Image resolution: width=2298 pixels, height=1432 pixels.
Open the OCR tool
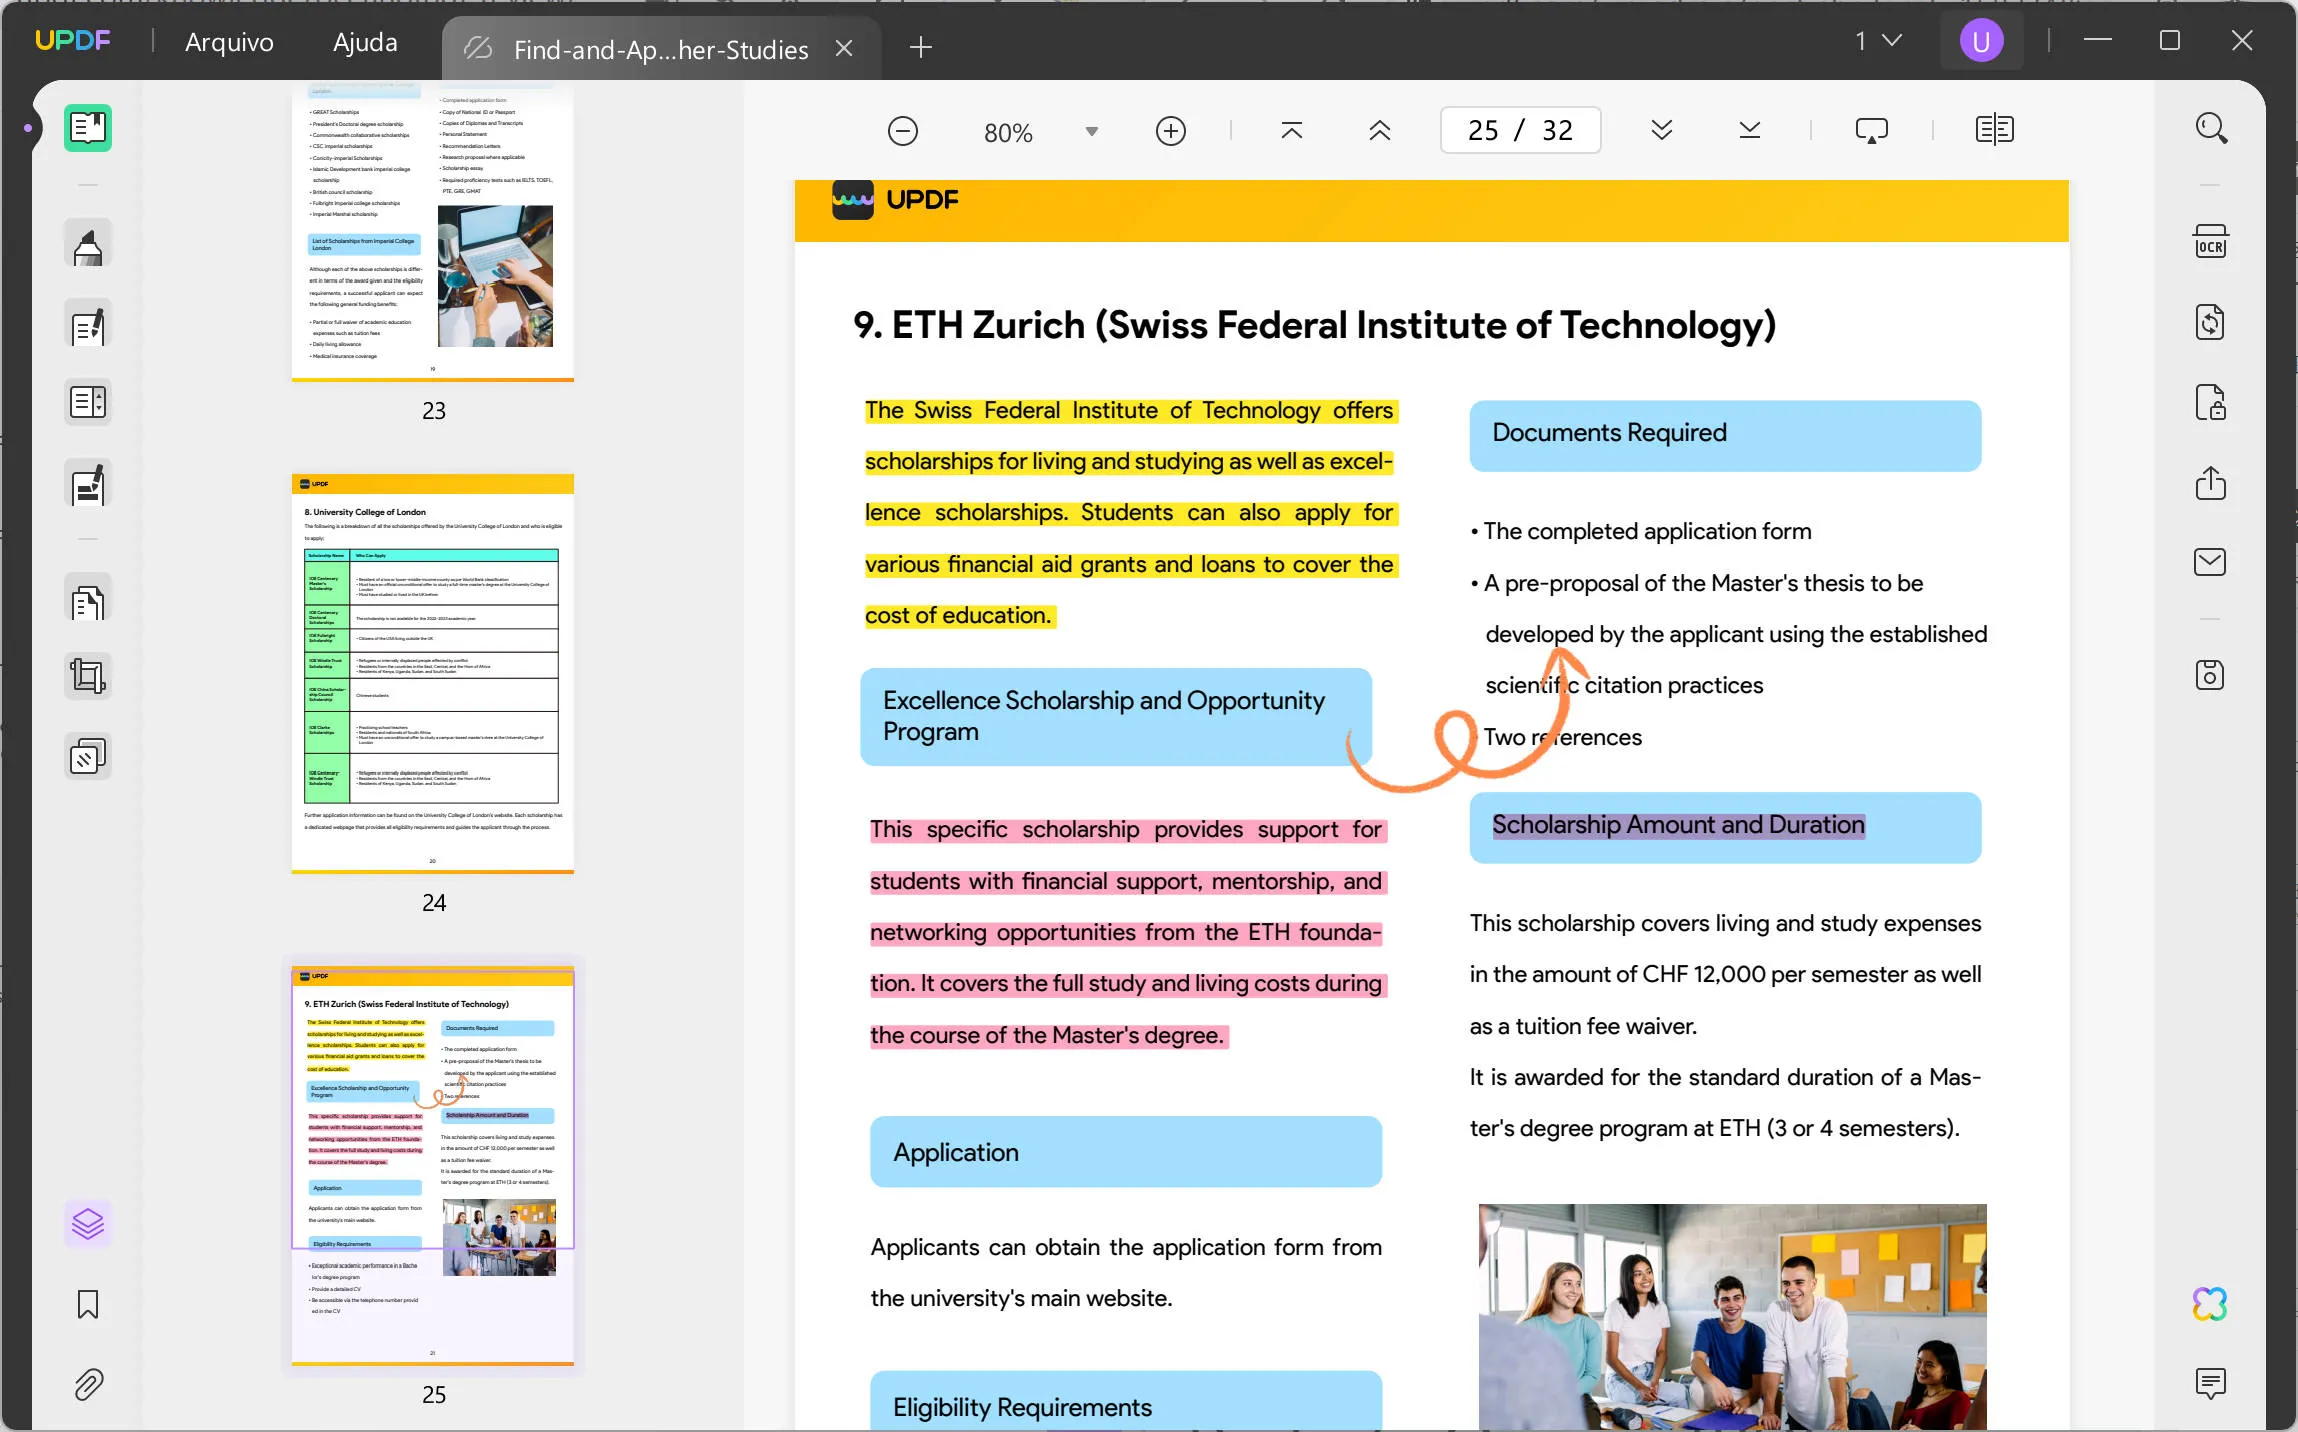tap(2210, 242)
